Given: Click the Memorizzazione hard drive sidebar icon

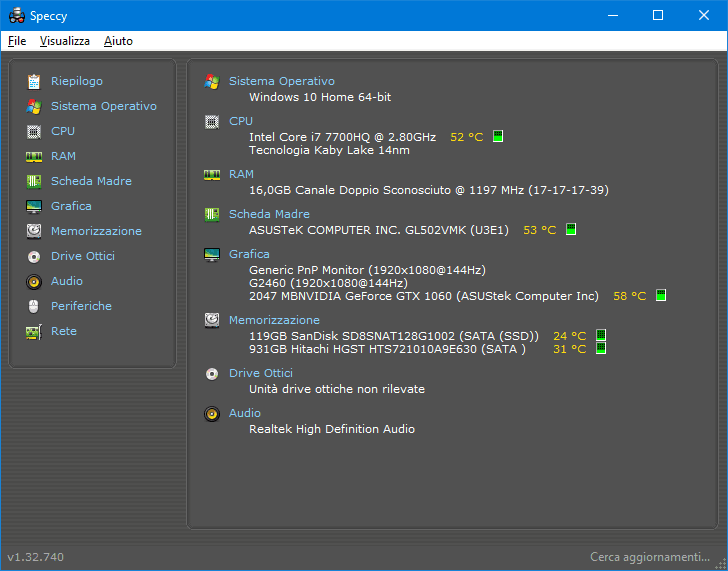Looking at the screenshot, I should (x=34, y=231).
